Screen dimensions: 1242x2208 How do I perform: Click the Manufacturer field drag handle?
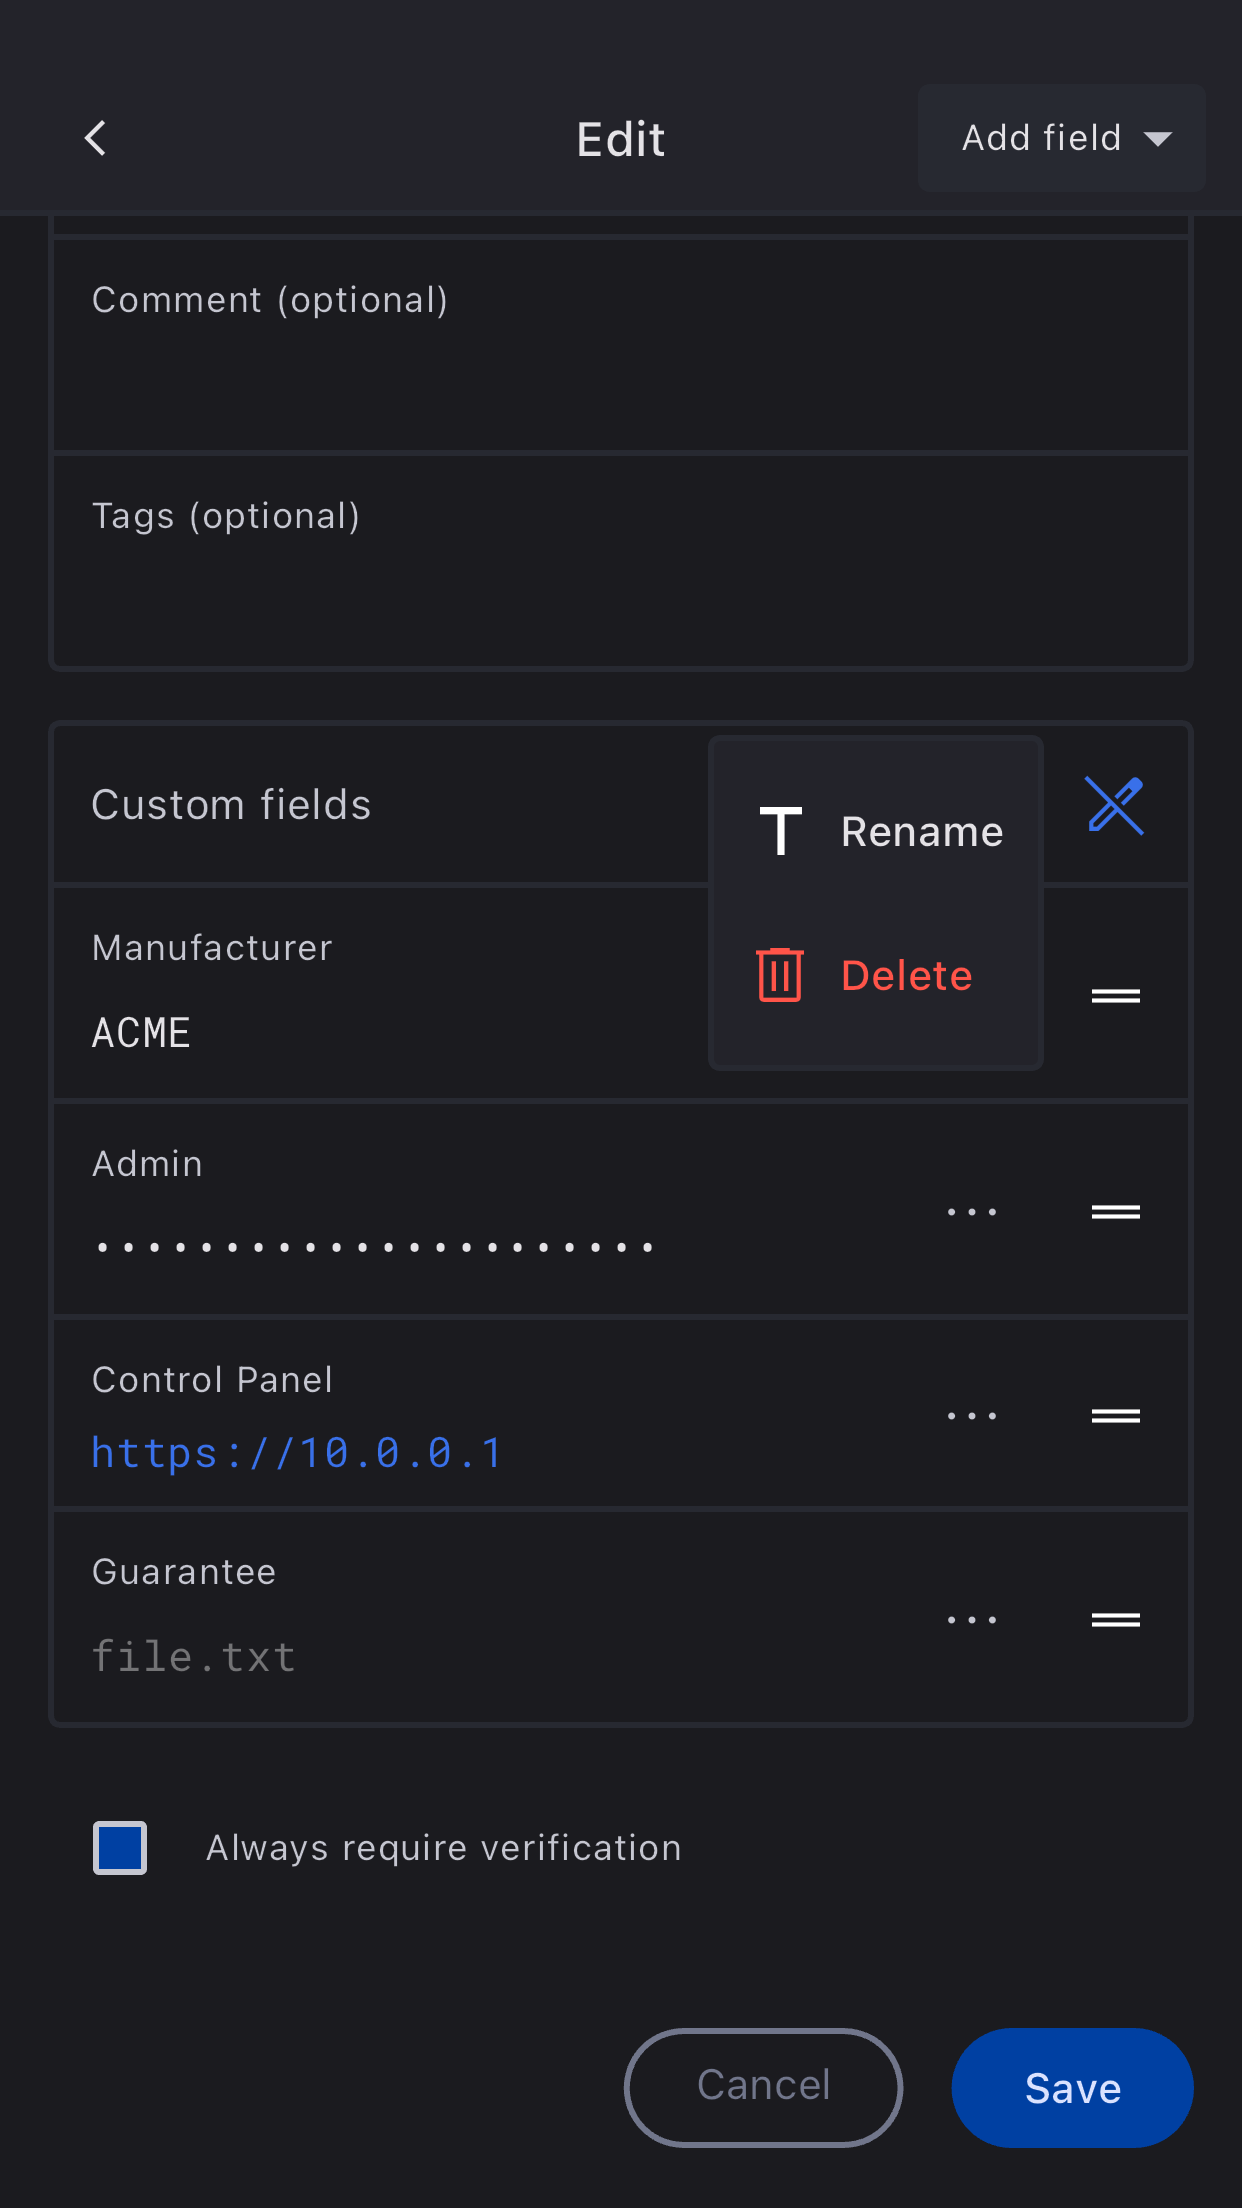(x=1115, y=996)
